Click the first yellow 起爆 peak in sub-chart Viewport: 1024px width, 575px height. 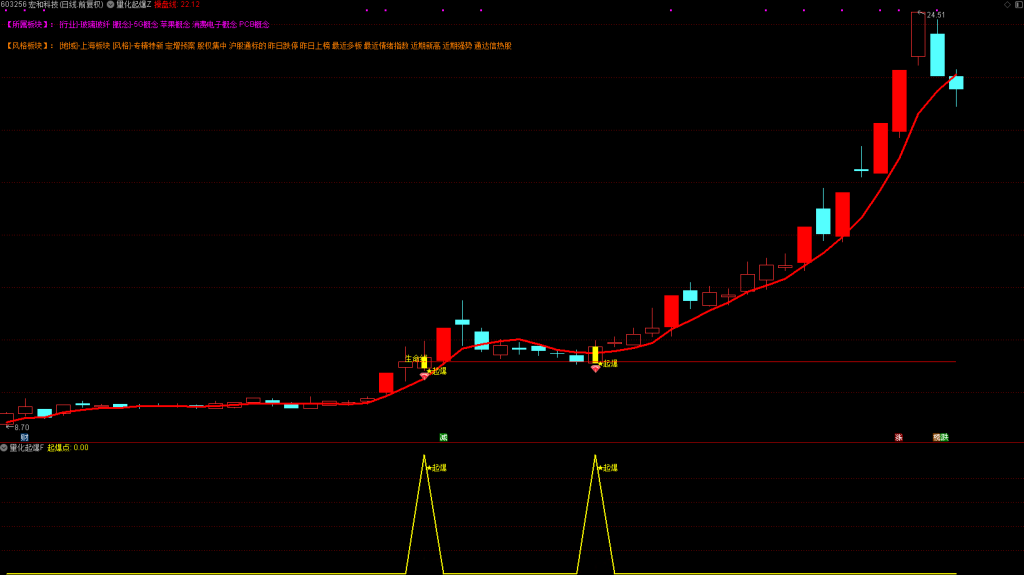point(425,458)
